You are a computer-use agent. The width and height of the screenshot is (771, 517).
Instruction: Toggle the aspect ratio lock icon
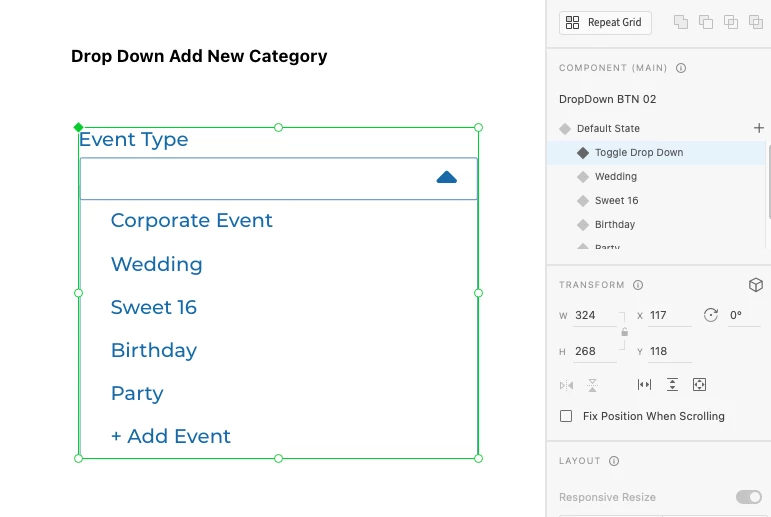(x=624, y=332)
